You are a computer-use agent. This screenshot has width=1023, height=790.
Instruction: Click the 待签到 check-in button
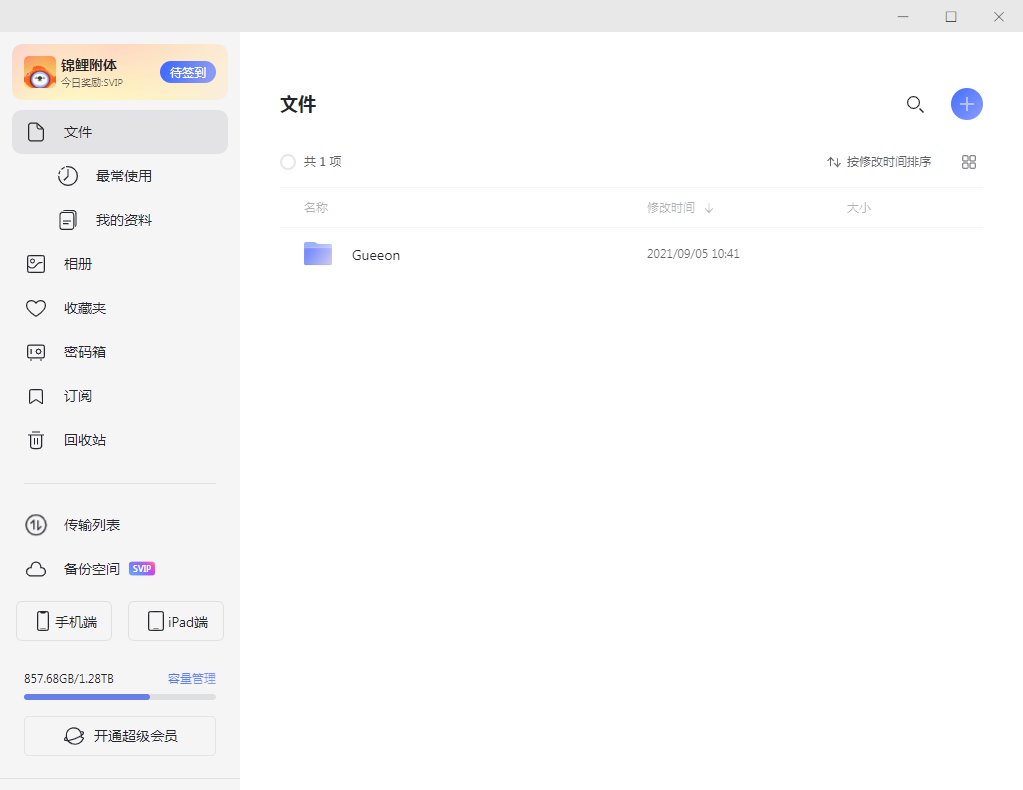coord(188,72)
